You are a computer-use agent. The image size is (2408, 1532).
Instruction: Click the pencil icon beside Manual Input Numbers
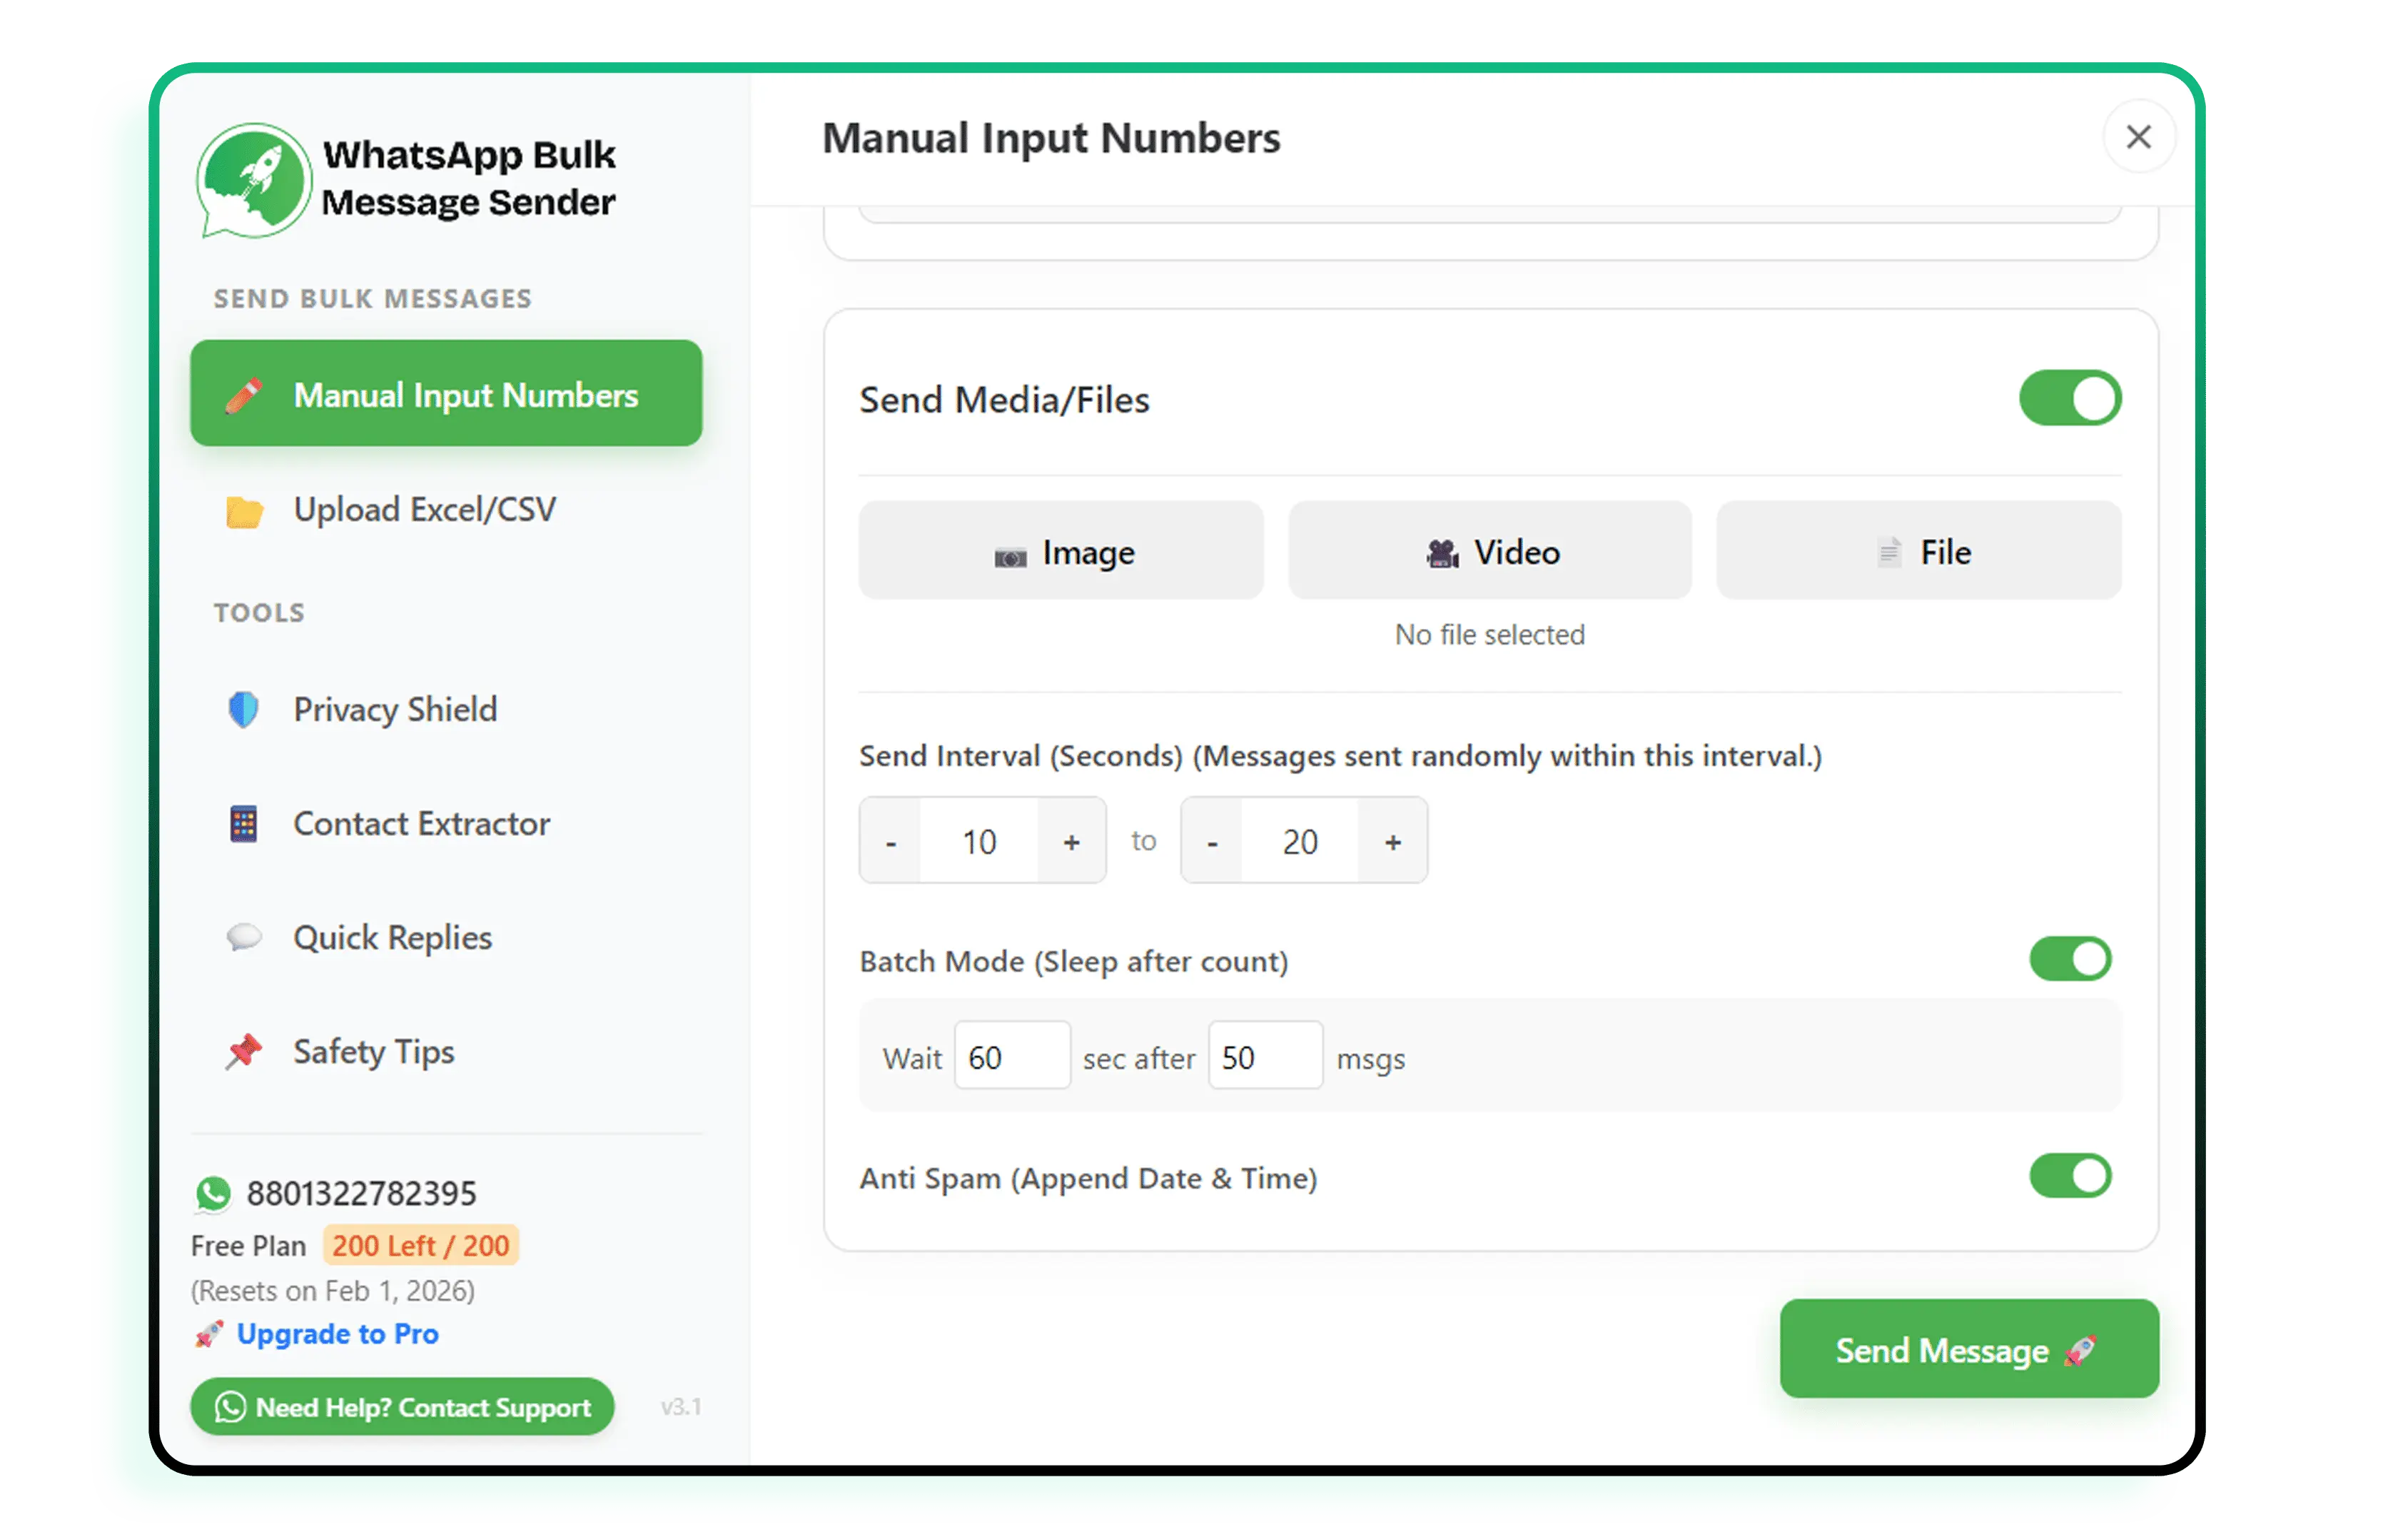(x=244, y=395)
